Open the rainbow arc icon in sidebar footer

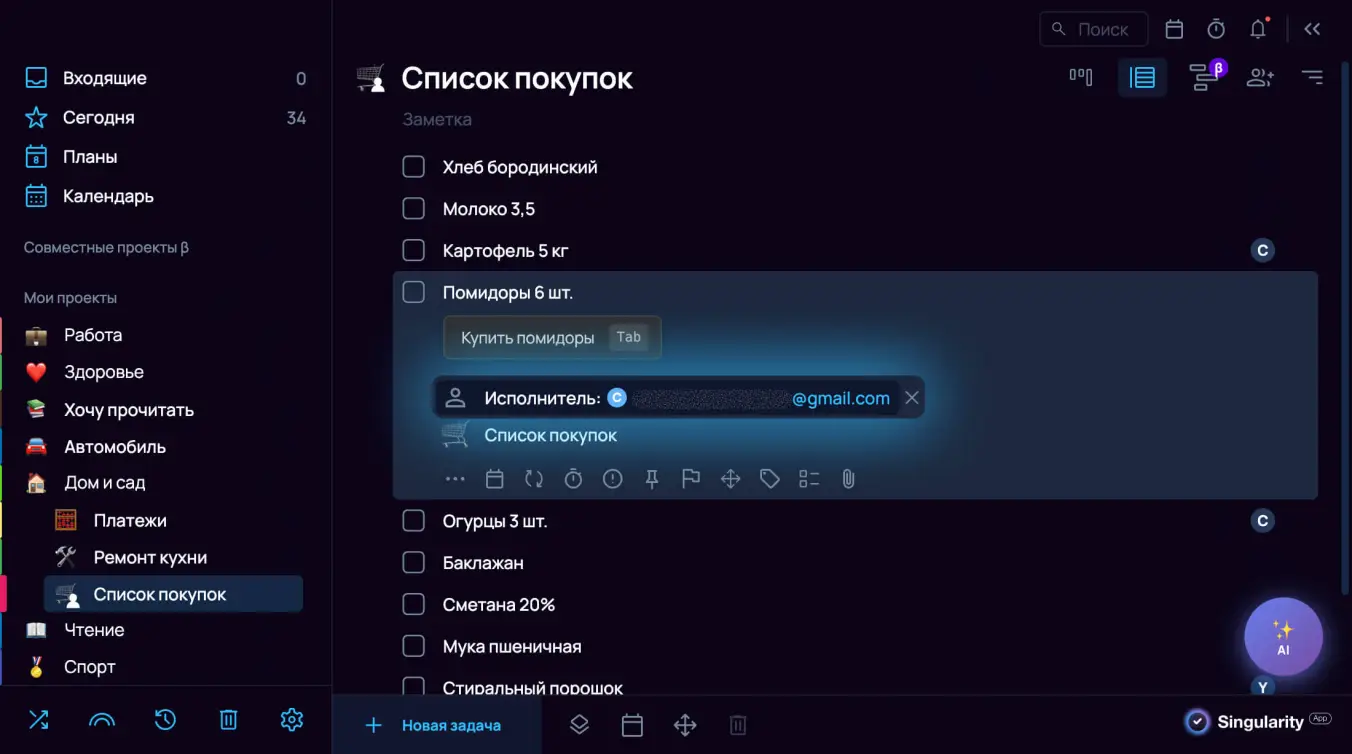102,719
